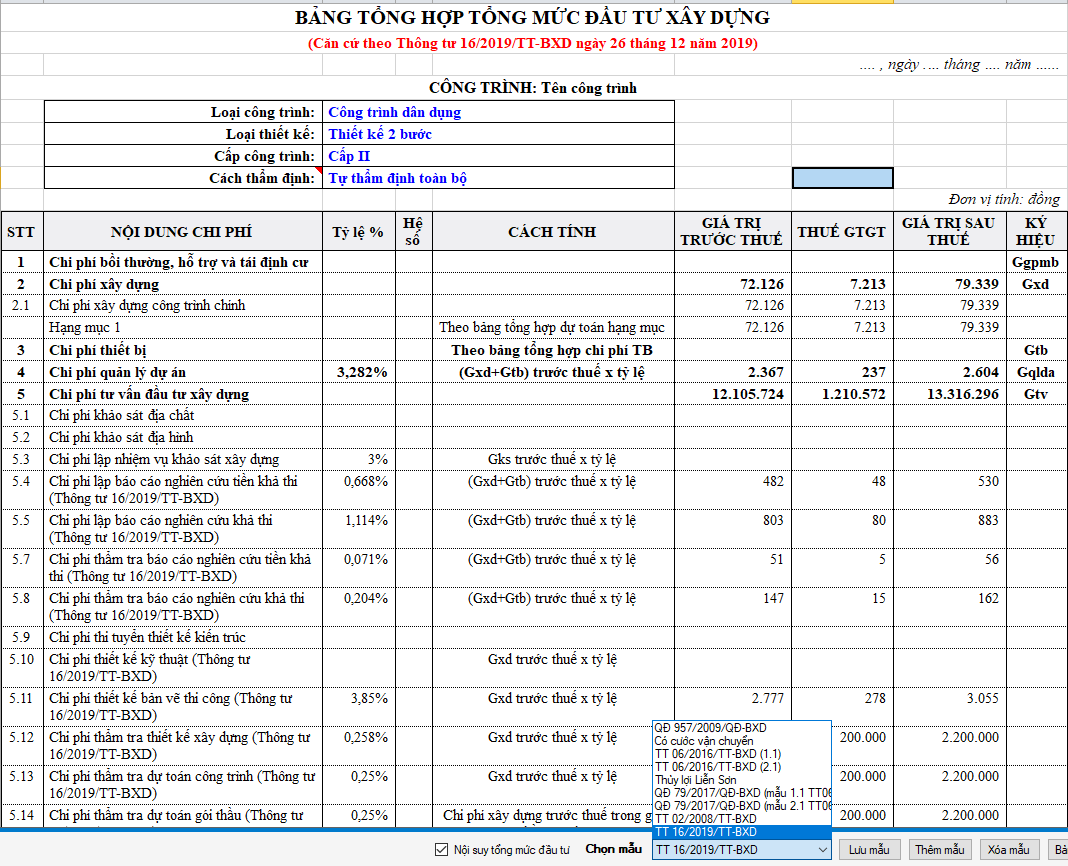Click GIÁ TRỊ SAU THUẾ header
This screenshot has height=866, width=1068.
pos(949,232)
